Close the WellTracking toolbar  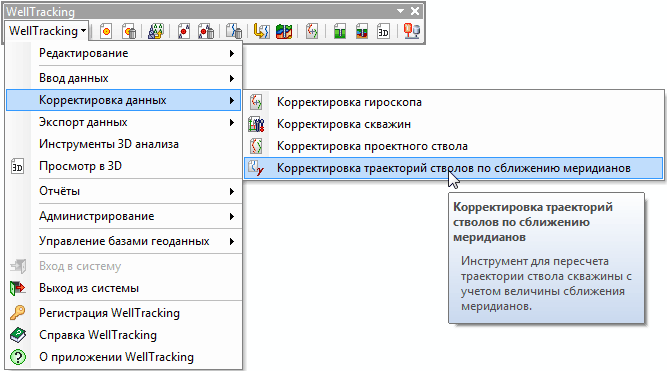(x=415, y=11)
